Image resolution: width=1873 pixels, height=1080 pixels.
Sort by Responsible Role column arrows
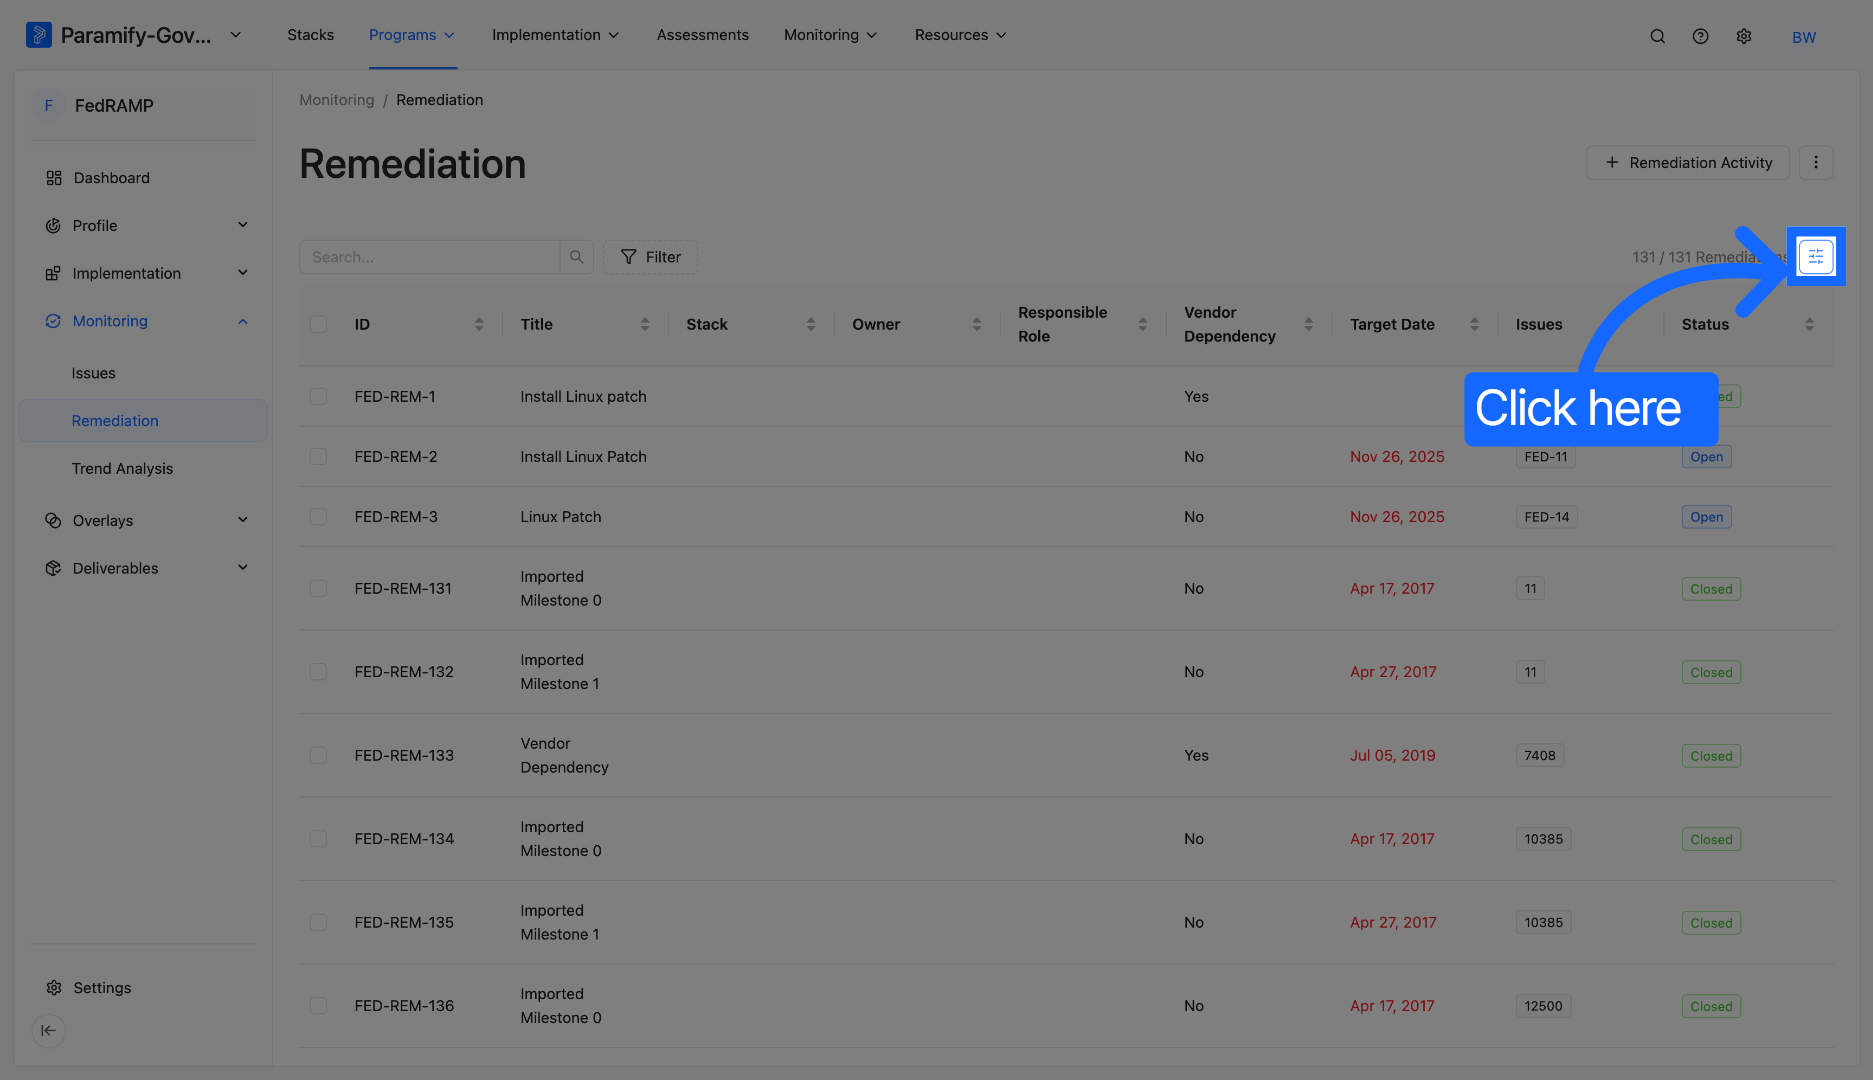pos(1143,324)
